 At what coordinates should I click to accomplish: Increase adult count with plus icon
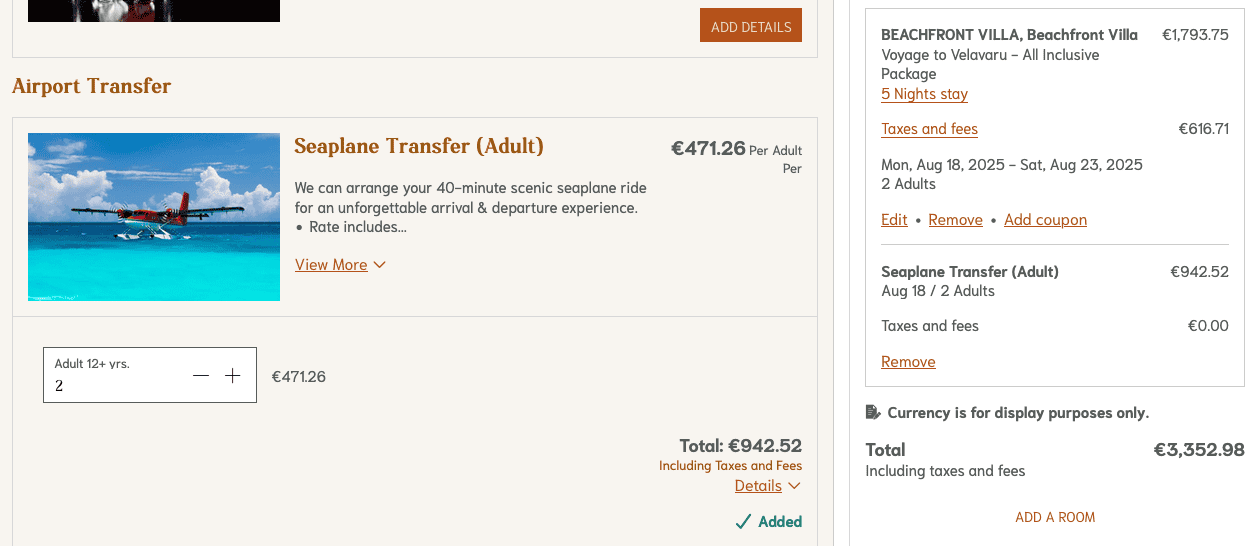coord(233,376)
